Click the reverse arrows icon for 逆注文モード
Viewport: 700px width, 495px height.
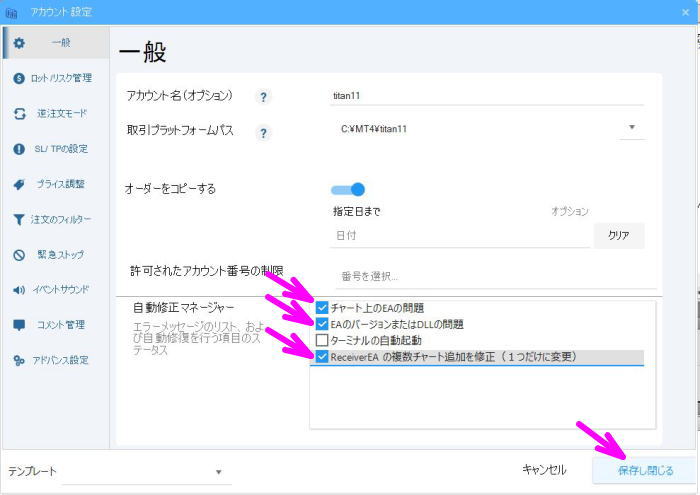pos(19,113)
